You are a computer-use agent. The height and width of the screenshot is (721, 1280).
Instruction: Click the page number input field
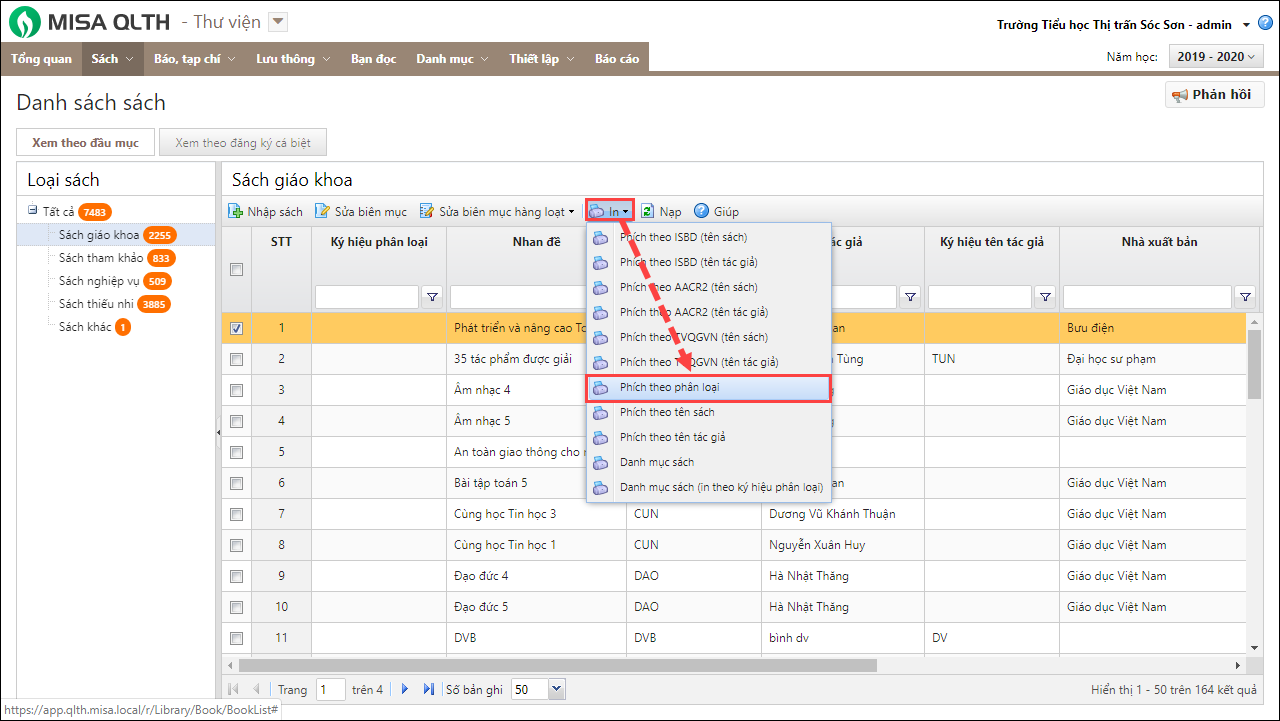330,689
